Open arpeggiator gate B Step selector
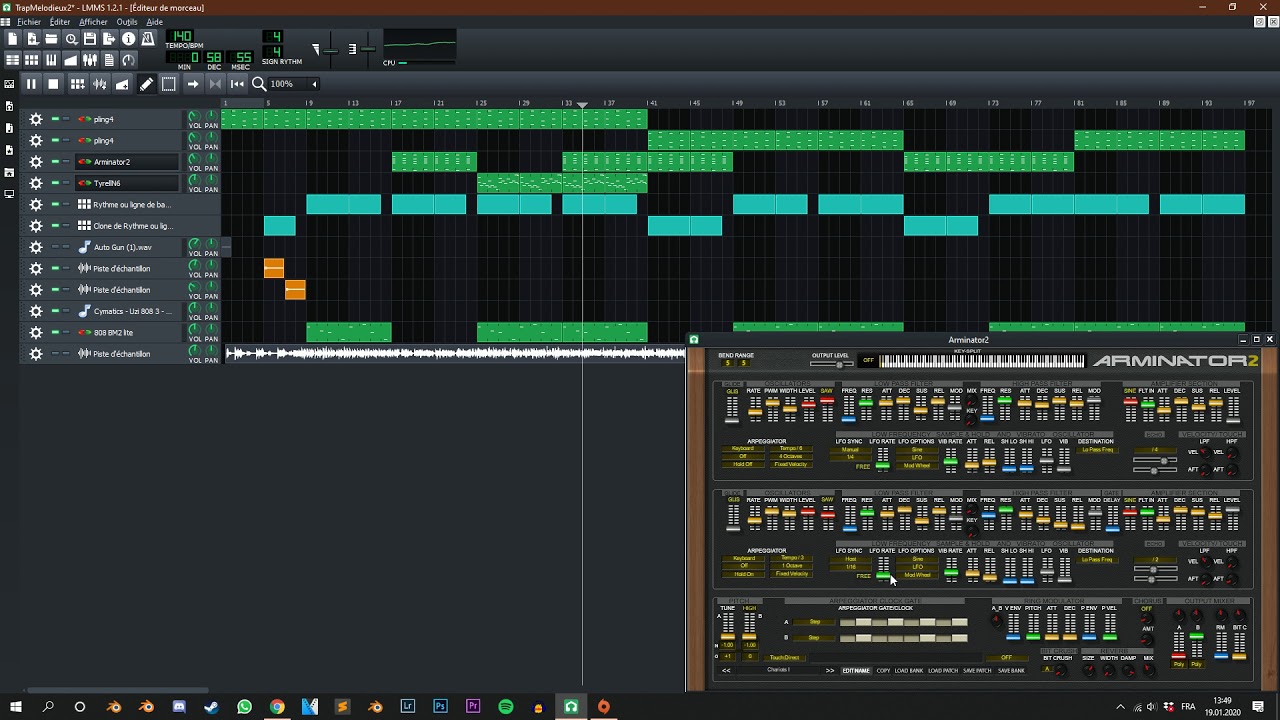This screenshot has height=720, width=1280. point(814,637)
